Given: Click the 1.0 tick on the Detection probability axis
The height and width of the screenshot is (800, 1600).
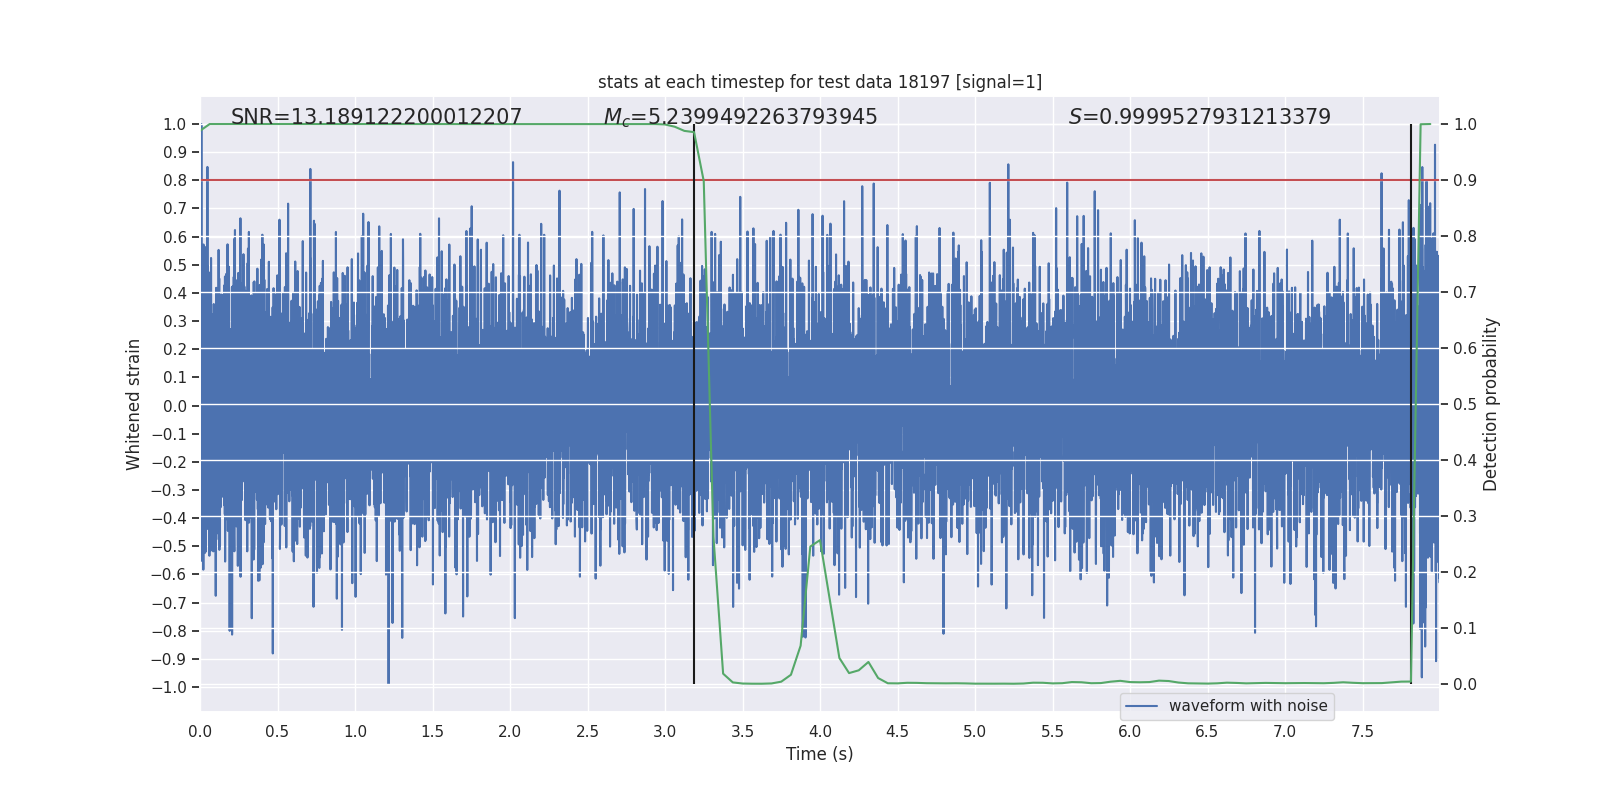Looking at the screenshot, I should pyautogui.click(x=1465, y=124).
